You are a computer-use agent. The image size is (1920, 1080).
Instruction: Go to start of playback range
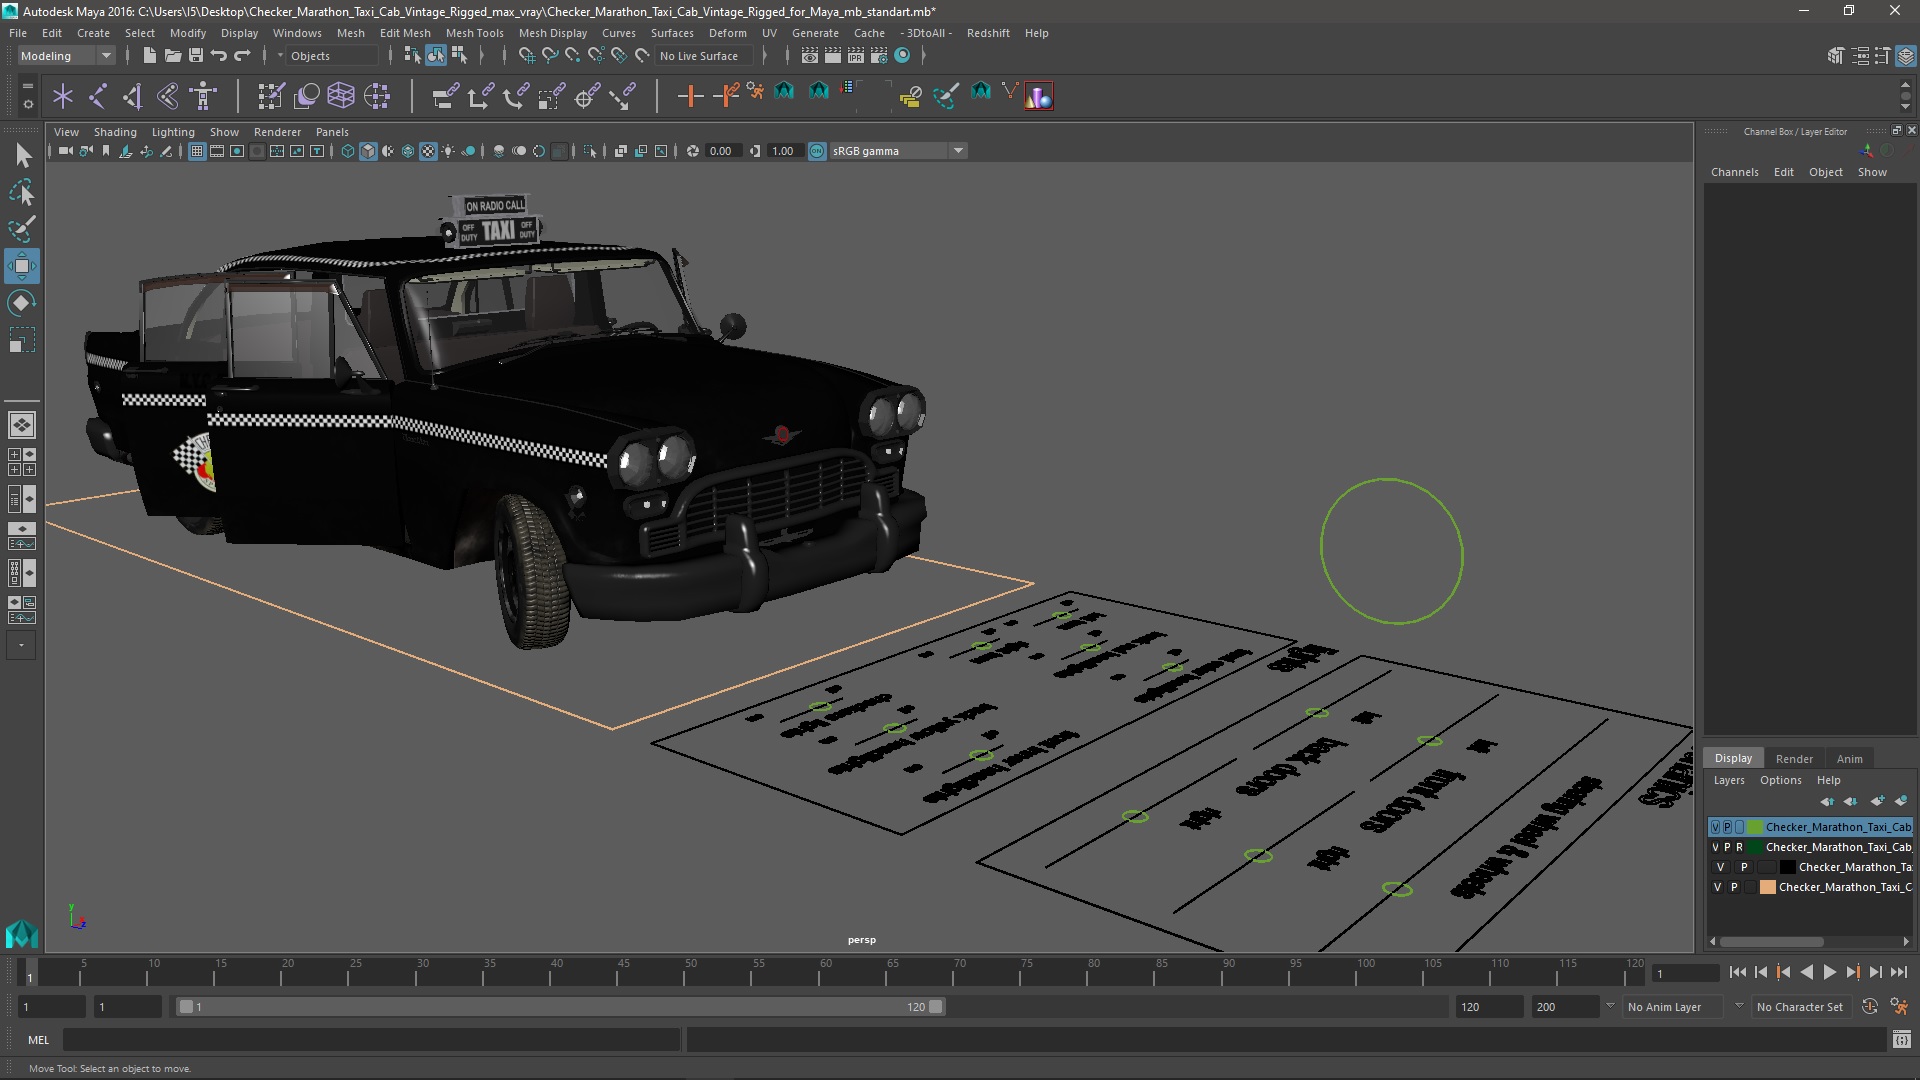point(1737,972)
